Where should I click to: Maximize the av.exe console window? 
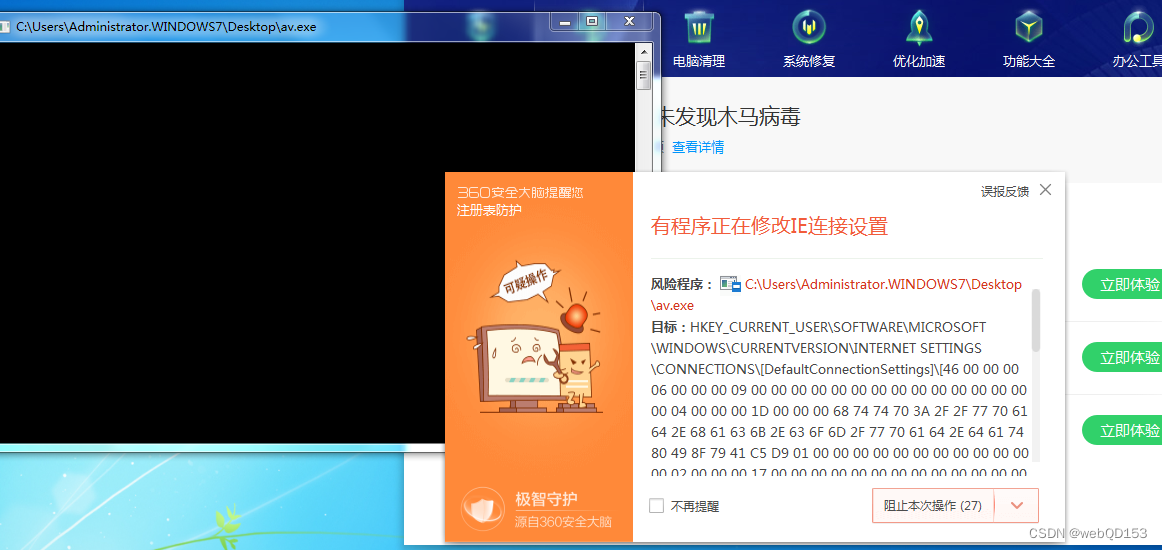point(591,21)
